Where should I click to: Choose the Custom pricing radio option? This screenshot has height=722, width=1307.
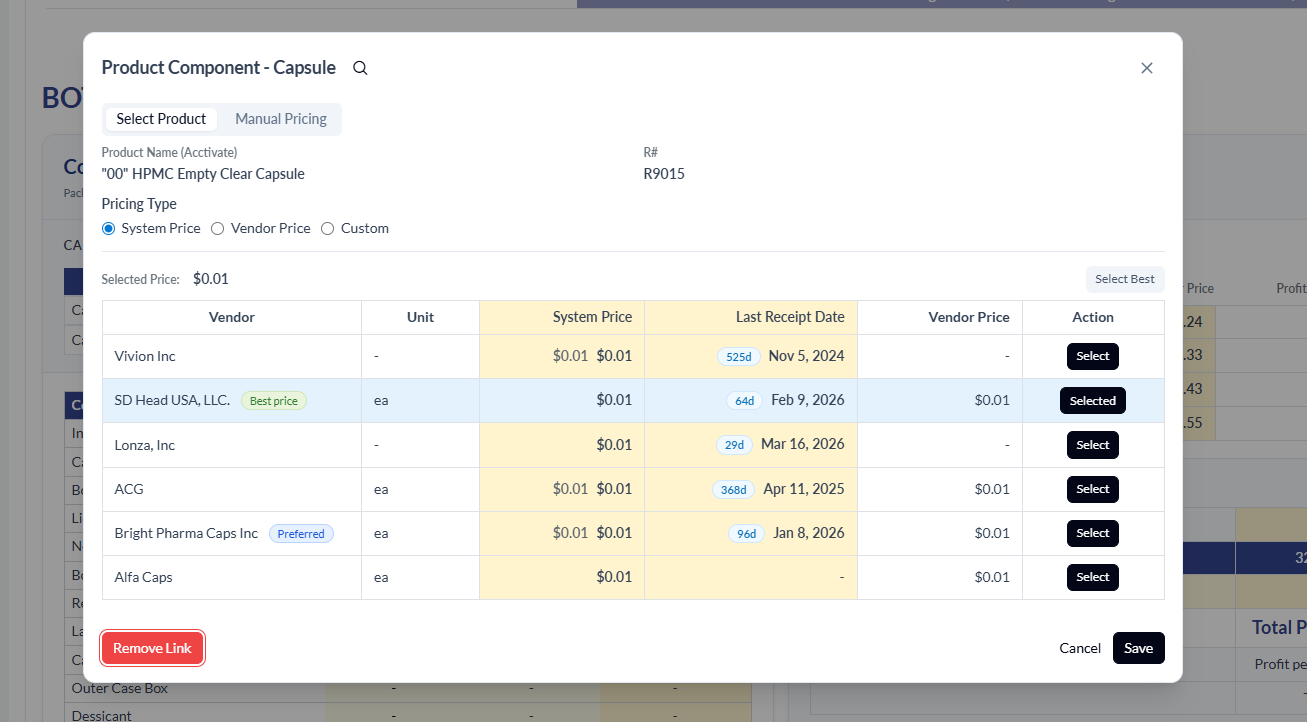328,228
